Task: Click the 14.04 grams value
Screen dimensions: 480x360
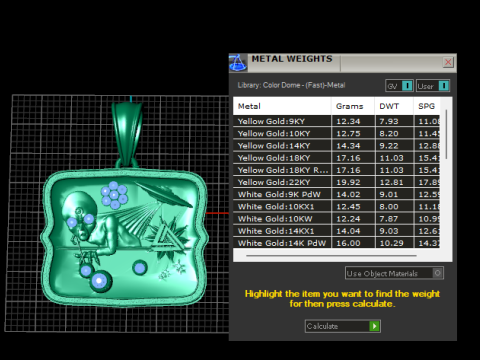Action: click(x=348, y=231)
